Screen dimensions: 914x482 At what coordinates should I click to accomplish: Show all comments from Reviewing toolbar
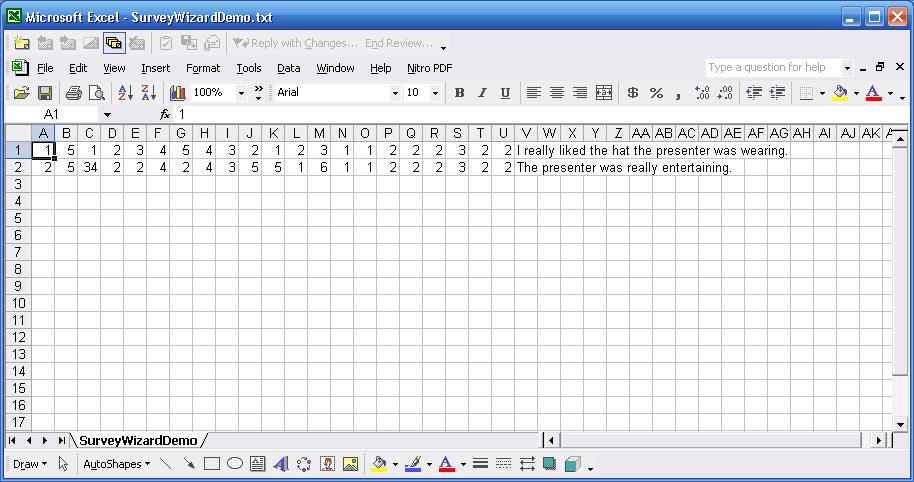(x=114, y=43)
